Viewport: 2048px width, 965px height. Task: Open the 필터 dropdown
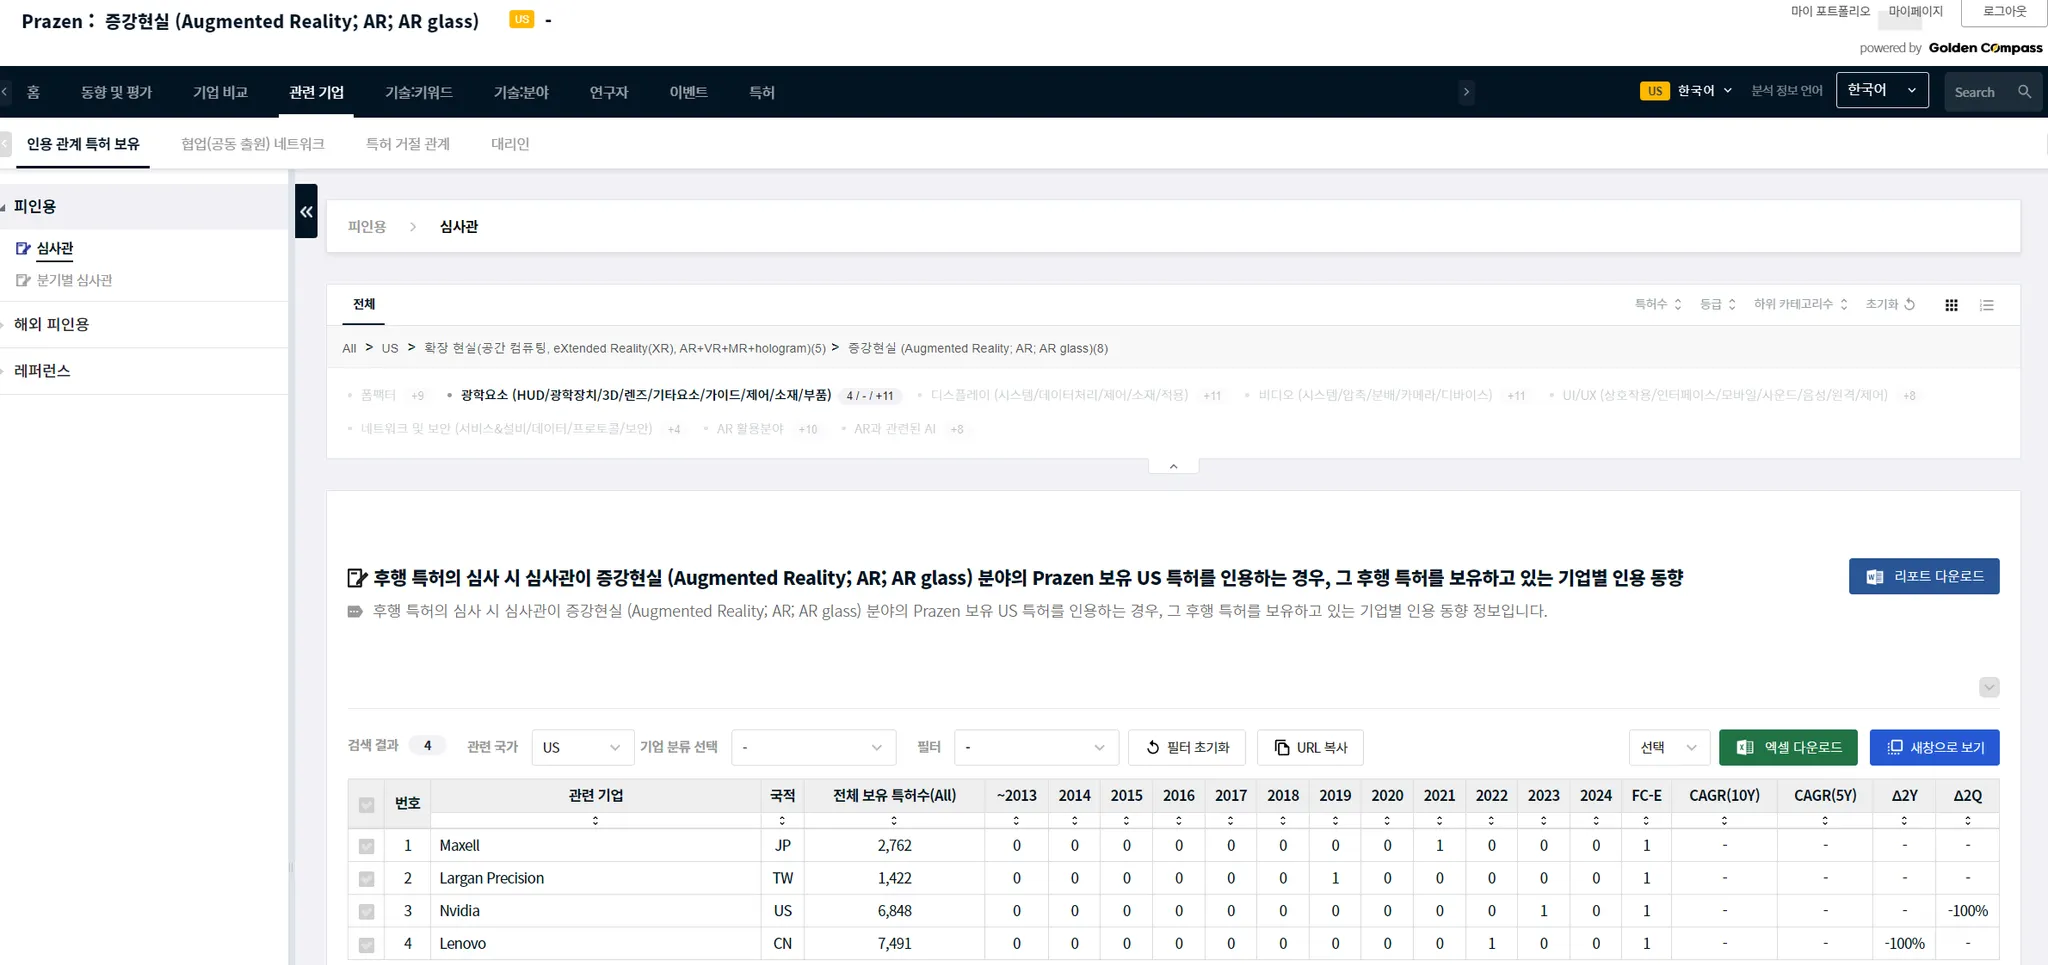point(1035,748)
